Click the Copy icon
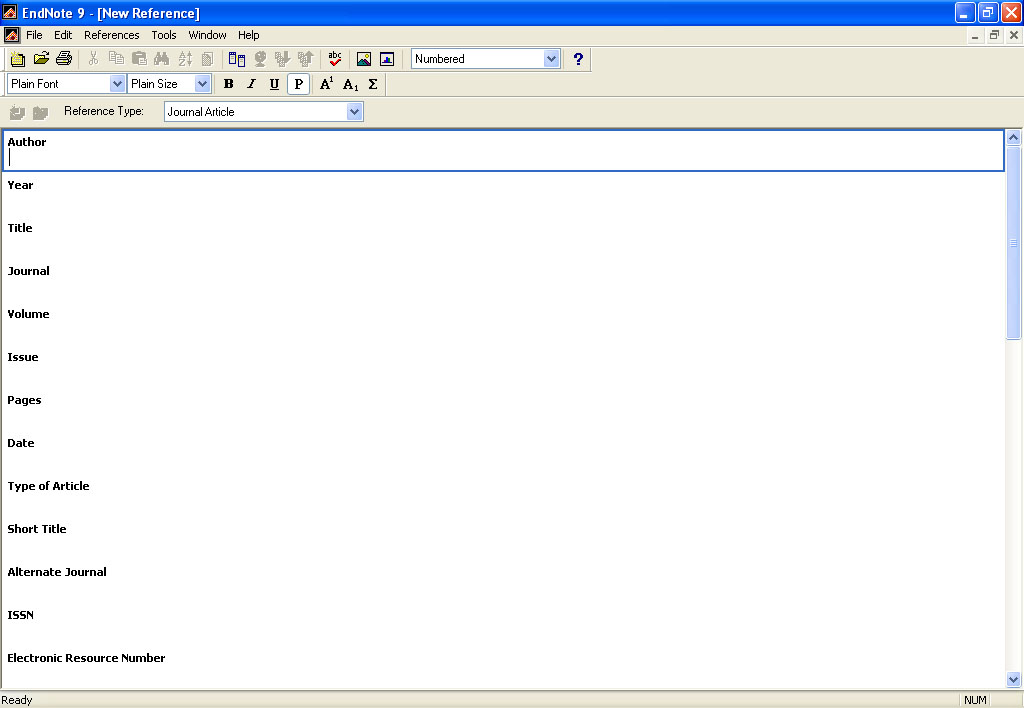The width and height of the screenshot is (1024, 708). point(116,59)
